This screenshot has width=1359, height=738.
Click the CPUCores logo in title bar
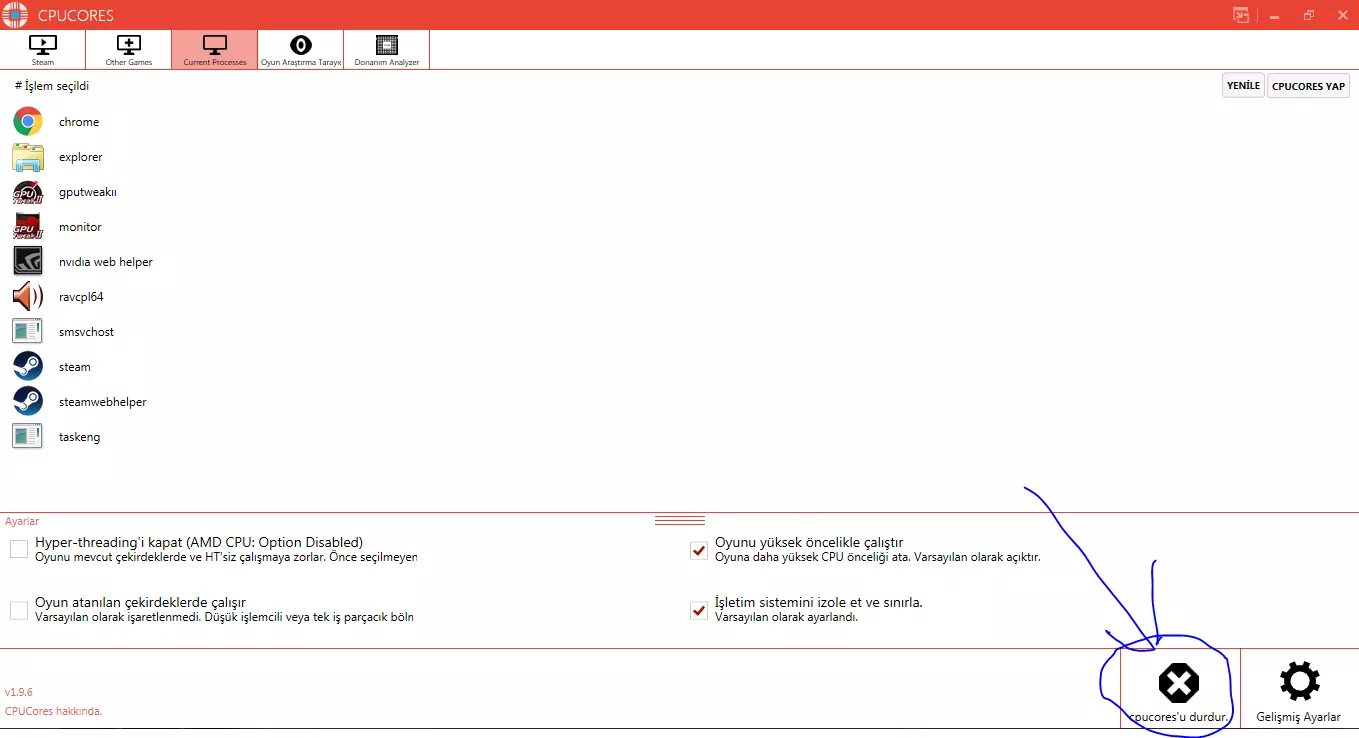click(x=14, y=15)
